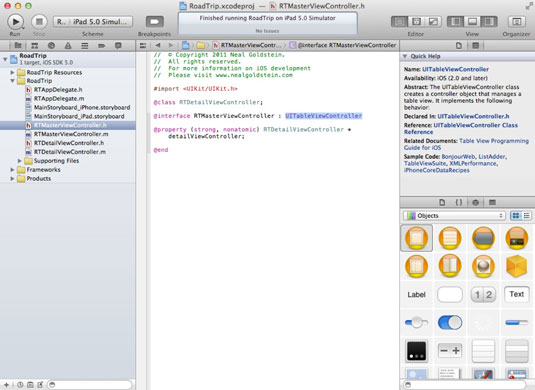
Task: Toggle the Utilities pane view button
Action: tap(489, 22)
